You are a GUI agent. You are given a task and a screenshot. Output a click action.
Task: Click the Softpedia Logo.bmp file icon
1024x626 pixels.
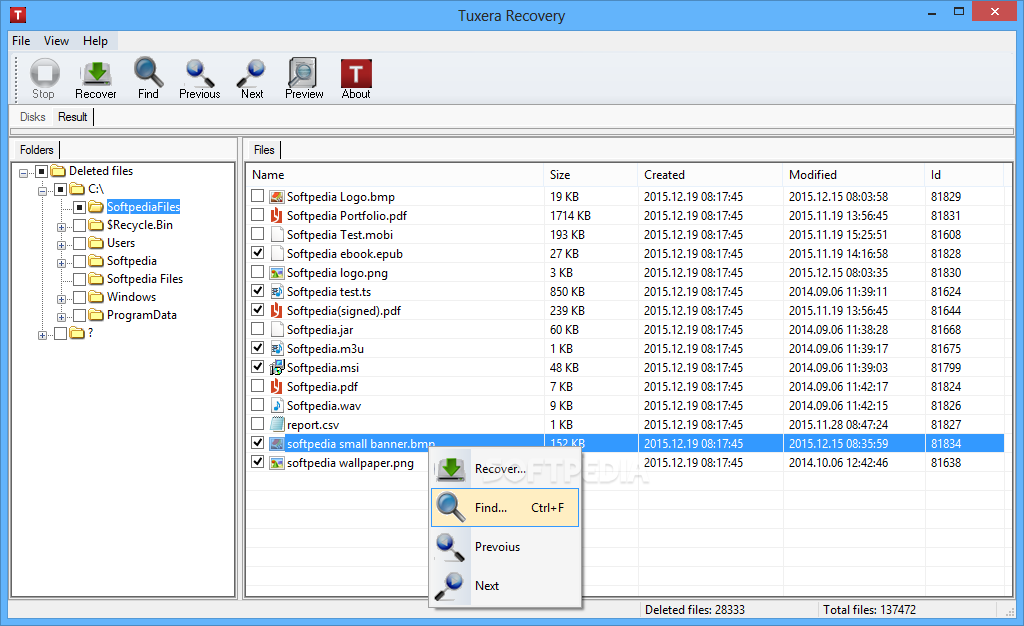point(277,196)
